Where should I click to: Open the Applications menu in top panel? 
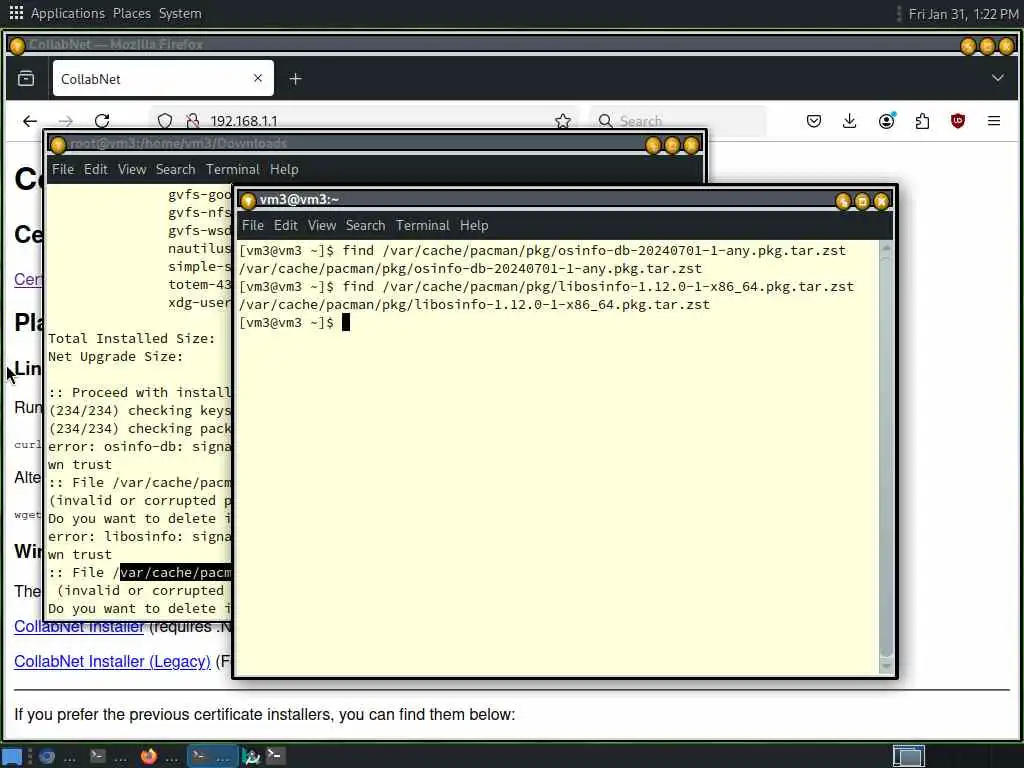[x=68, y=13]
